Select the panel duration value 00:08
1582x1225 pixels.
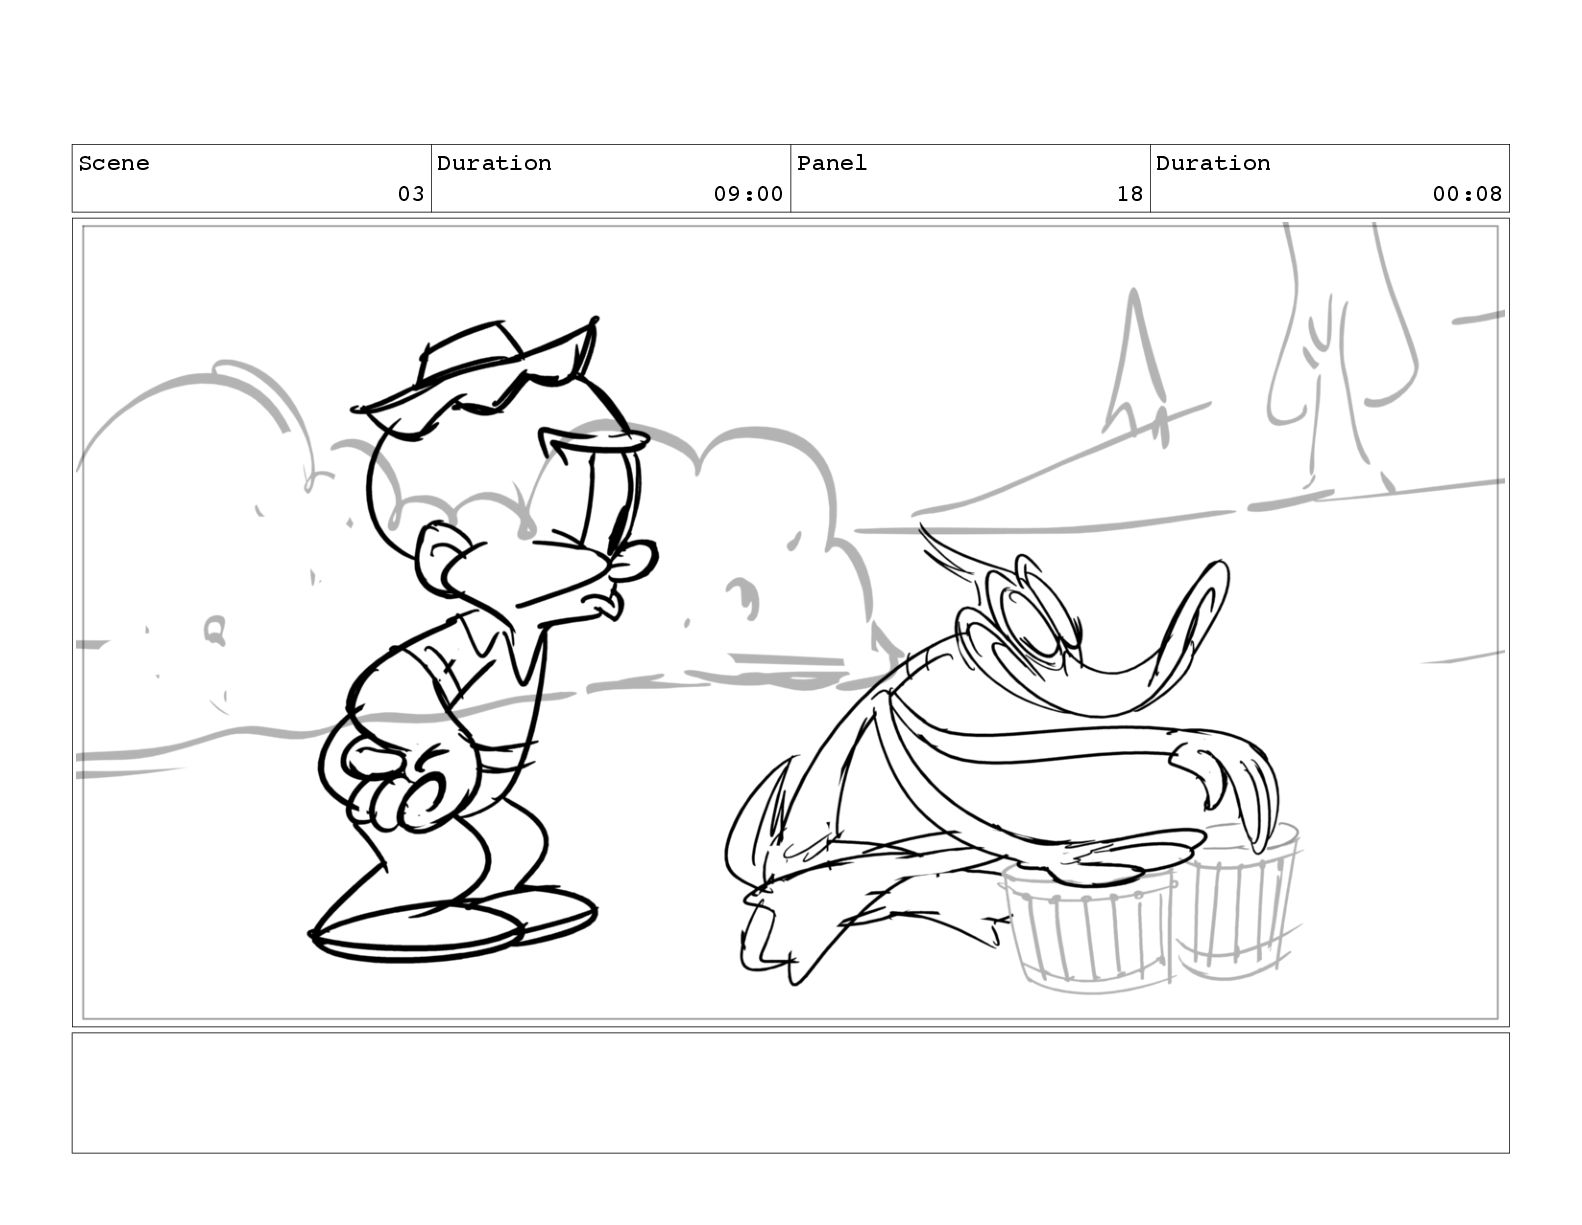click(x=1467, y=194)
